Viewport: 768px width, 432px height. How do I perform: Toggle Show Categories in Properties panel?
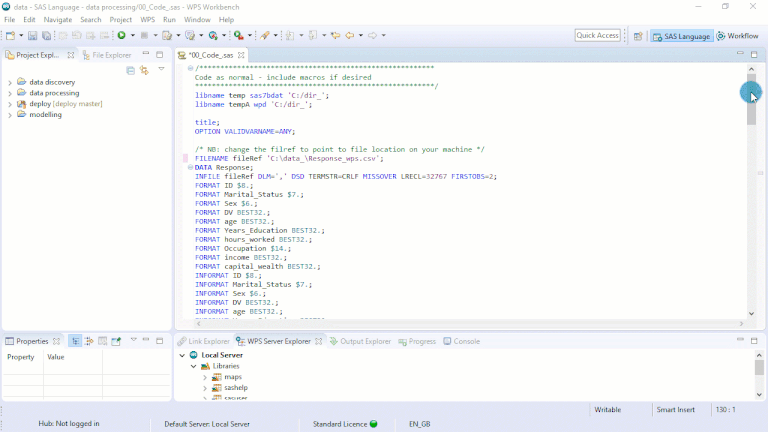(75, 341)
